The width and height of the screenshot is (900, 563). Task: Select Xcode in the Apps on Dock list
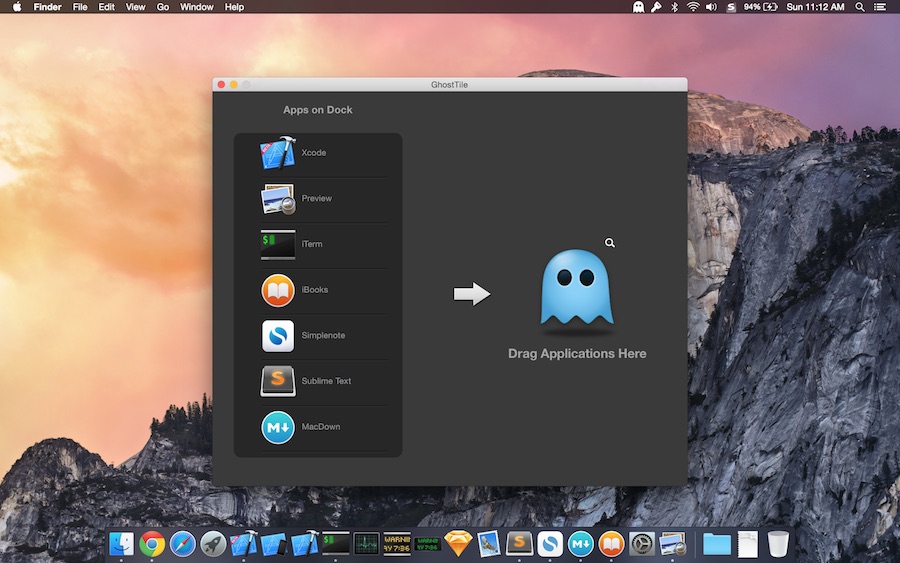(x=278, y=153)
